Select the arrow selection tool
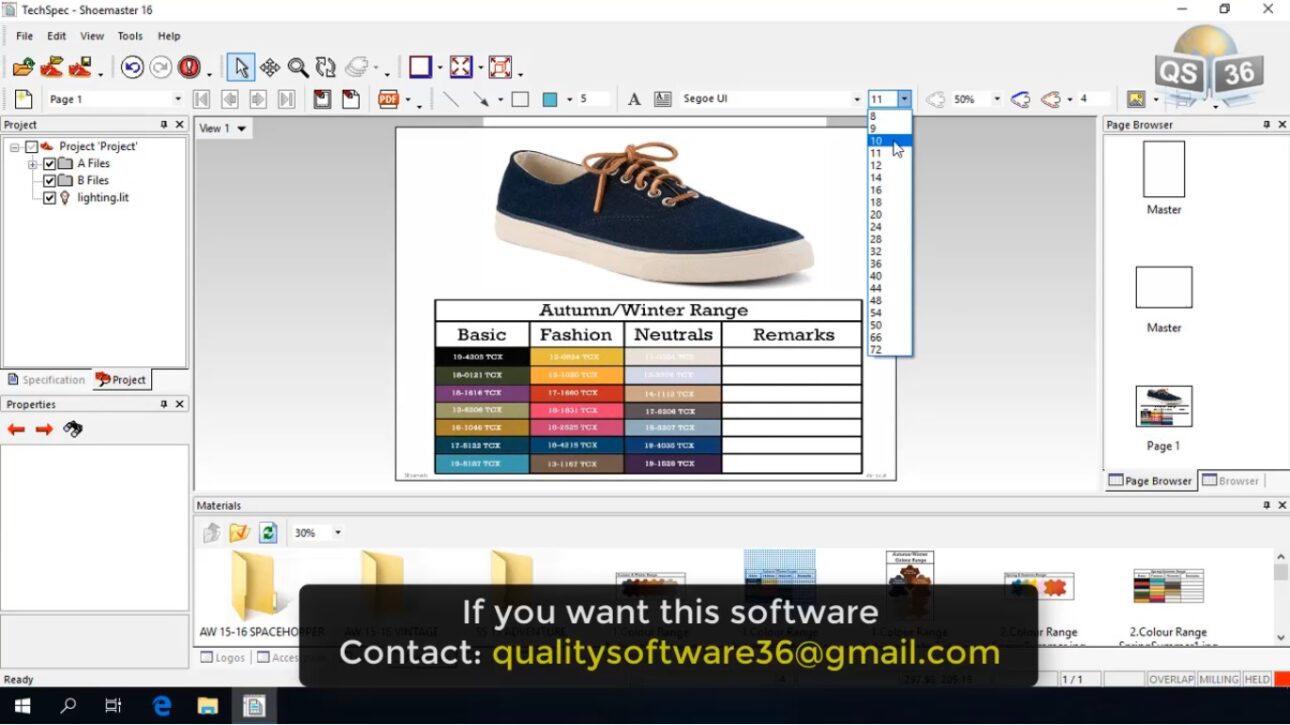The height and width of the screenshot is (725, 1290). coord(240,67)
